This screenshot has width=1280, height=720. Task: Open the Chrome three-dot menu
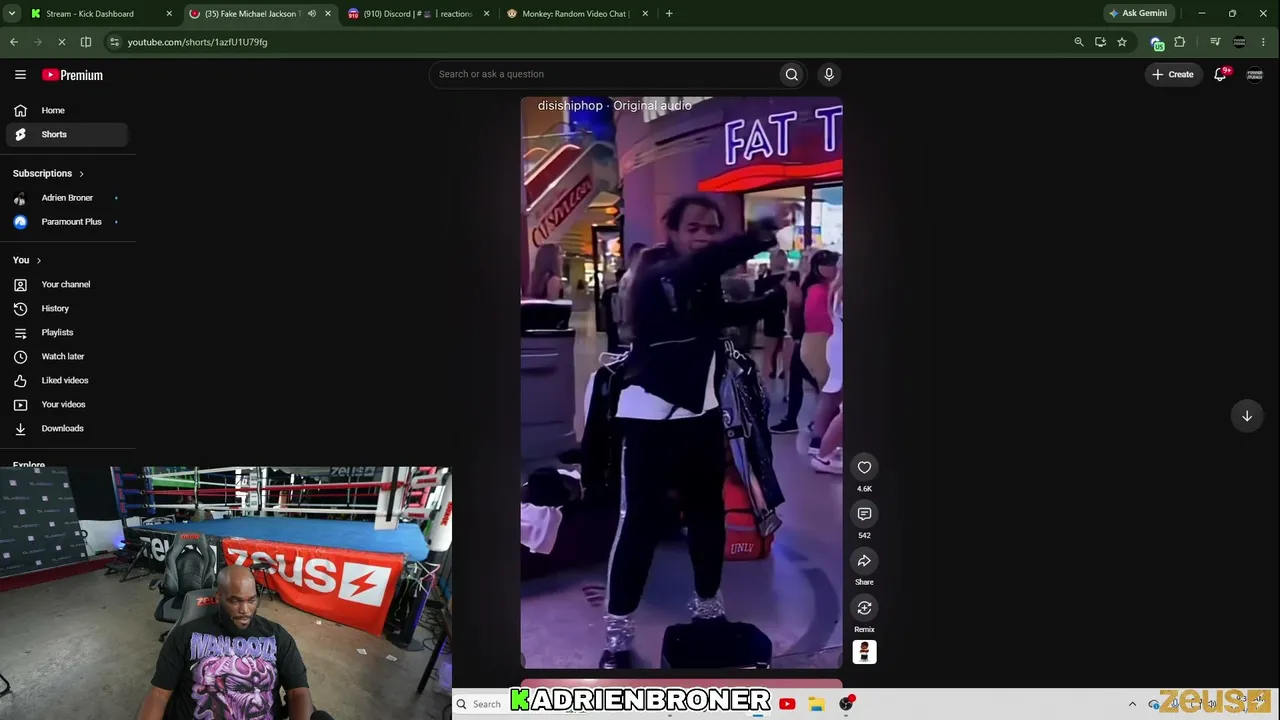[x=1265, y=42]
